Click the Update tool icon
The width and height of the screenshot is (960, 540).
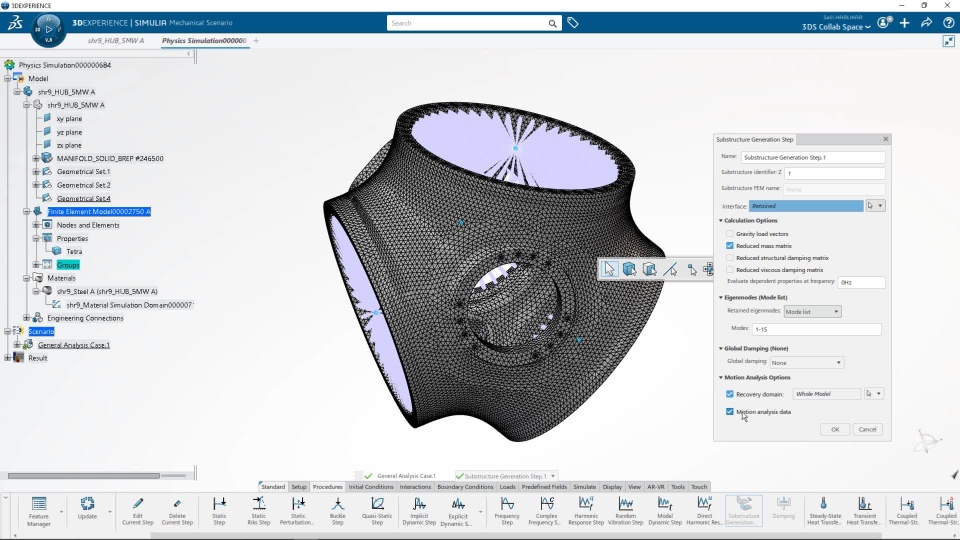point(88,508)
